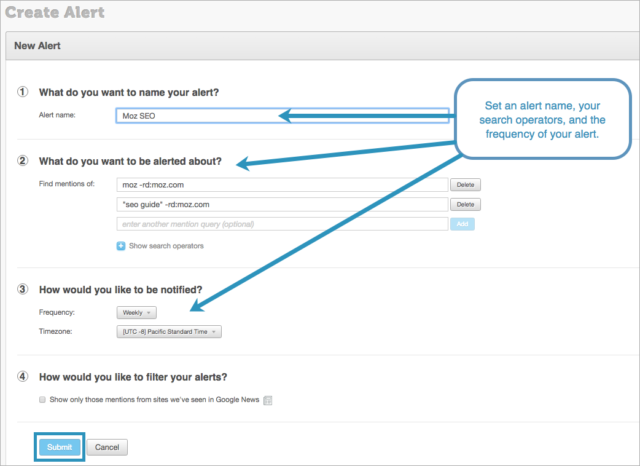The height and width of the screenshot is (466, 640).
Task: Click the circled step 1 number icon
Action: click(23, 93)
